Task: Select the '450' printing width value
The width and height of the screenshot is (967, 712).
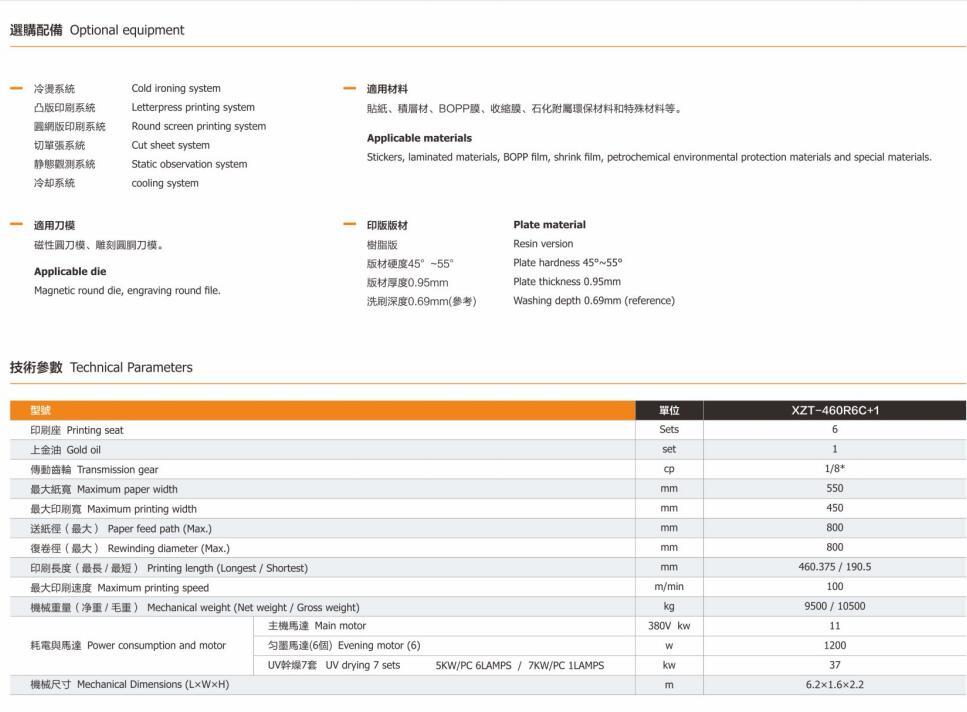Action: point(834,508)
